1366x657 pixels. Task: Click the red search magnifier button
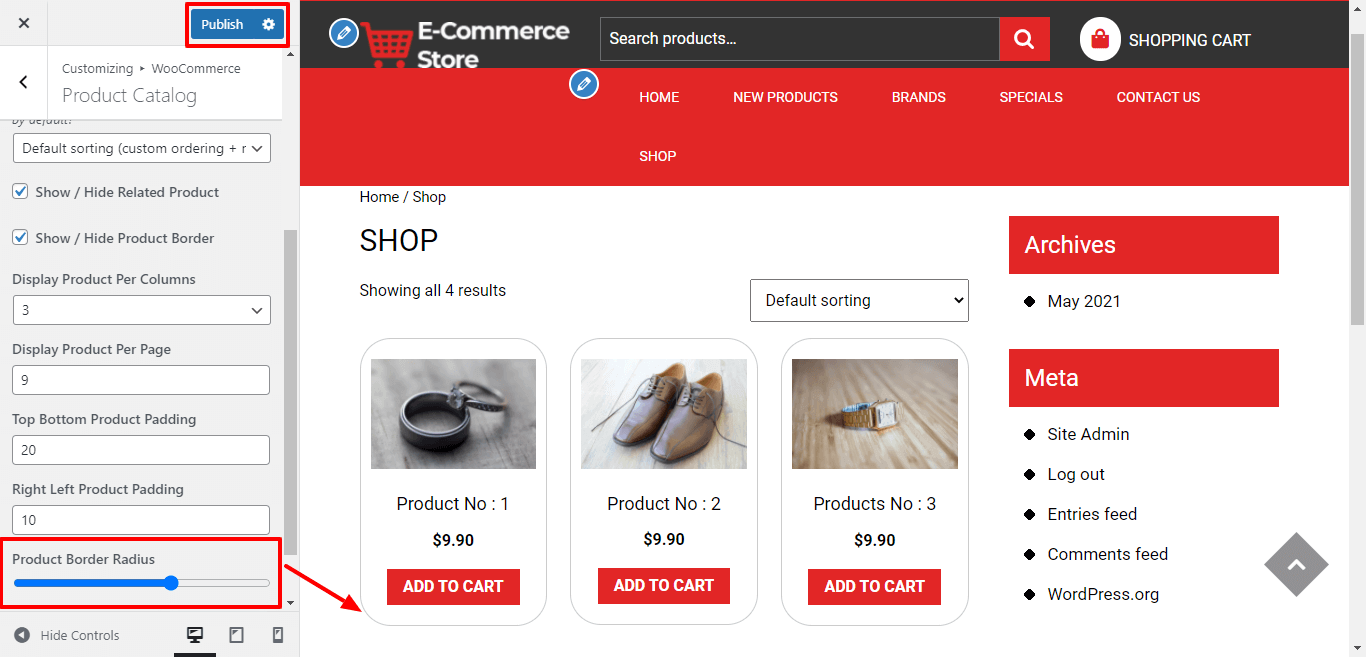(1024, 39)
